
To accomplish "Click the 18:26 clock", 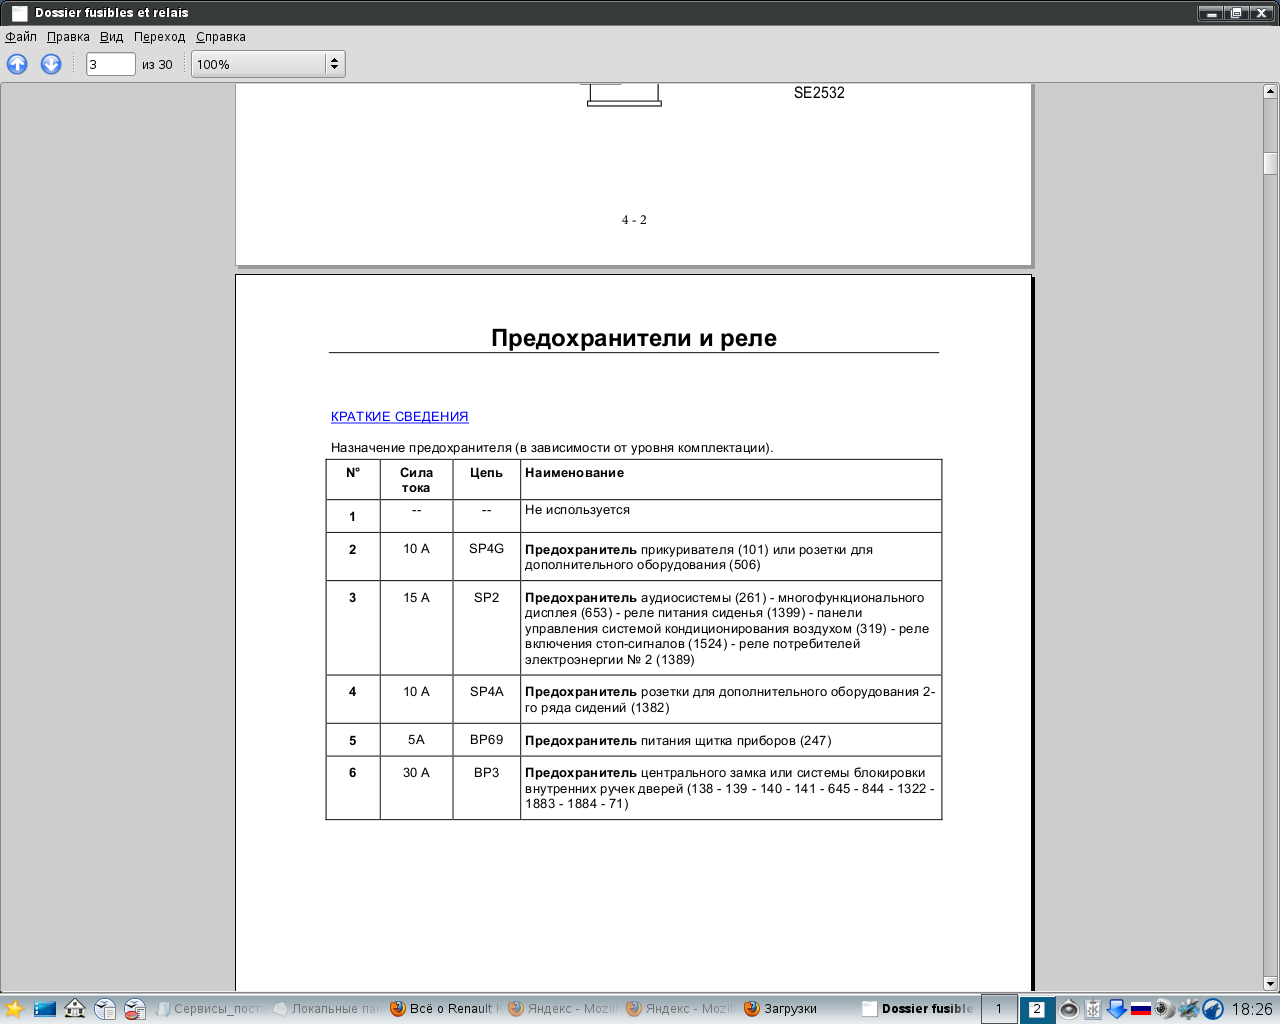I will [x=1252, y=1009].
